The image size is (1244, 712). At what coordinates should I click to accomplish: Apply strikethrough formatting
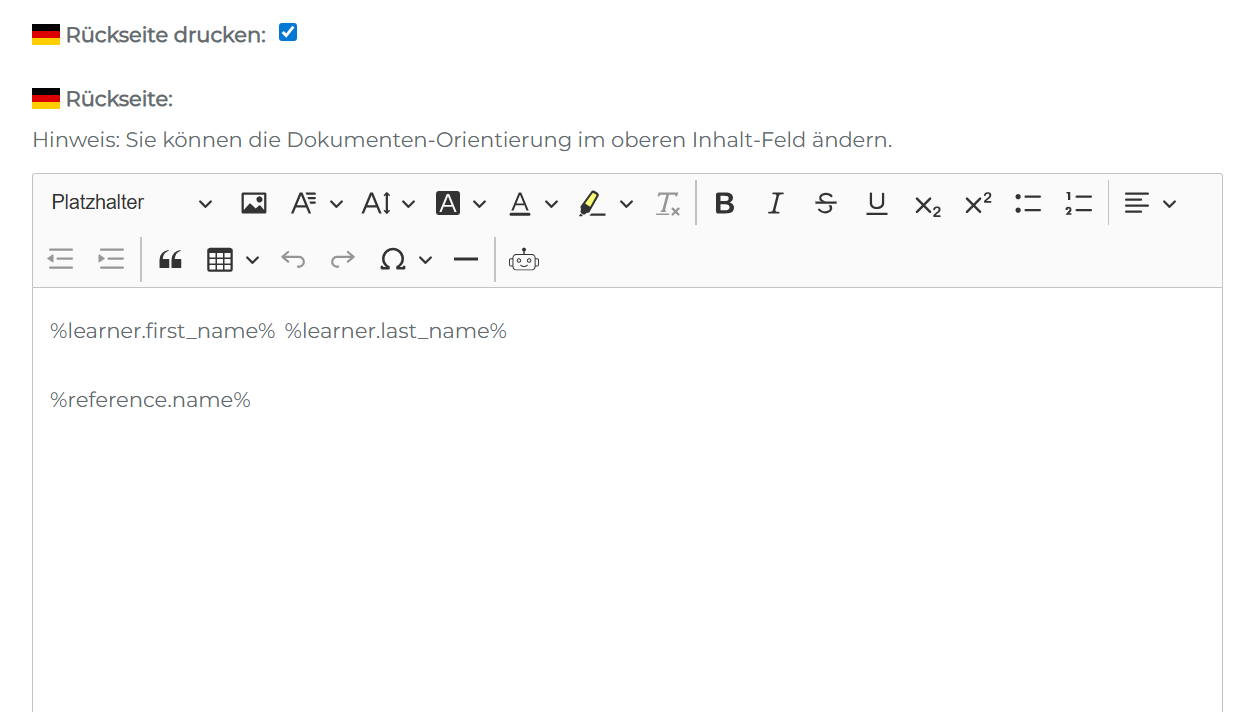tap(826, 204)
